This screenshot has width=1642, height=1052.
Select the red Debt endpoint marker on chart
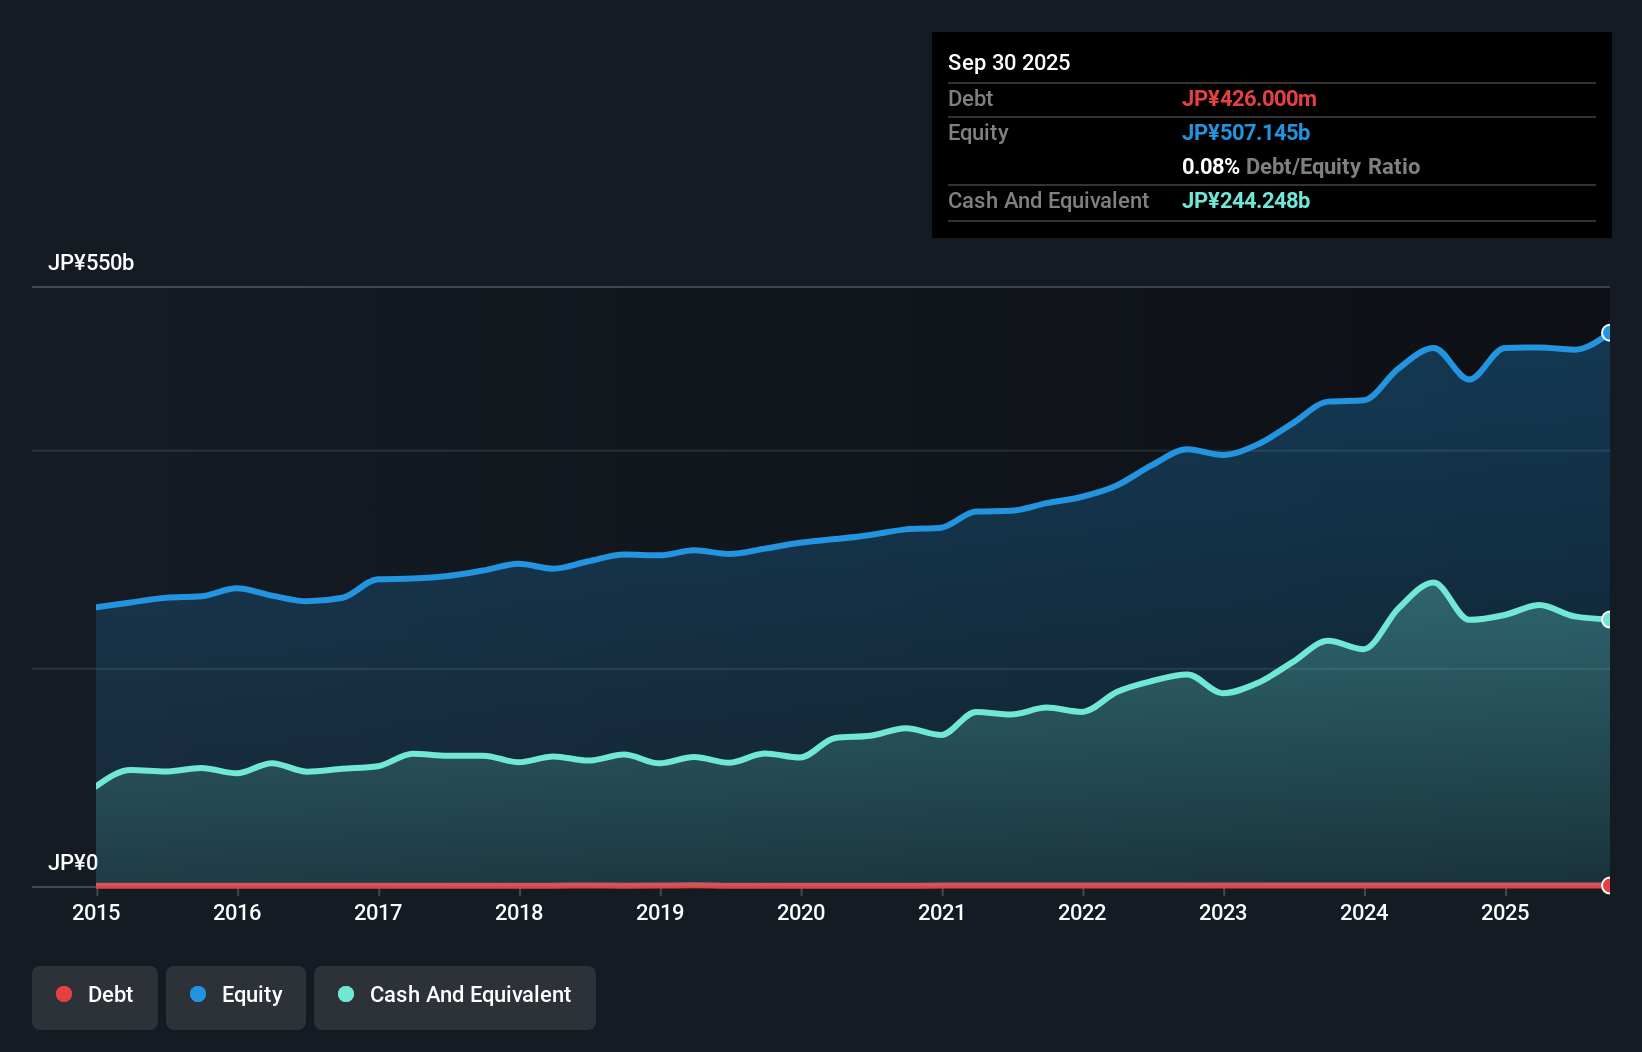[1607, 886]
